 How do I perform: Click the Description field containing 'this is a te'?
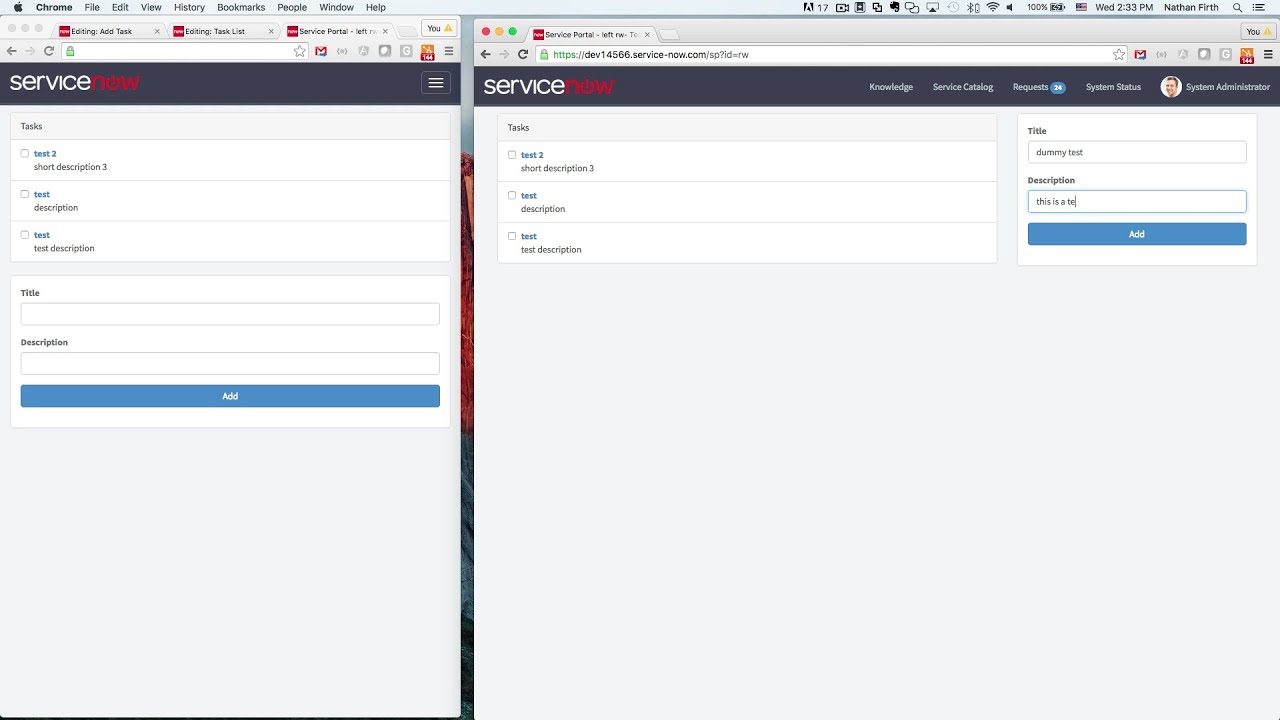[1137, 201]
